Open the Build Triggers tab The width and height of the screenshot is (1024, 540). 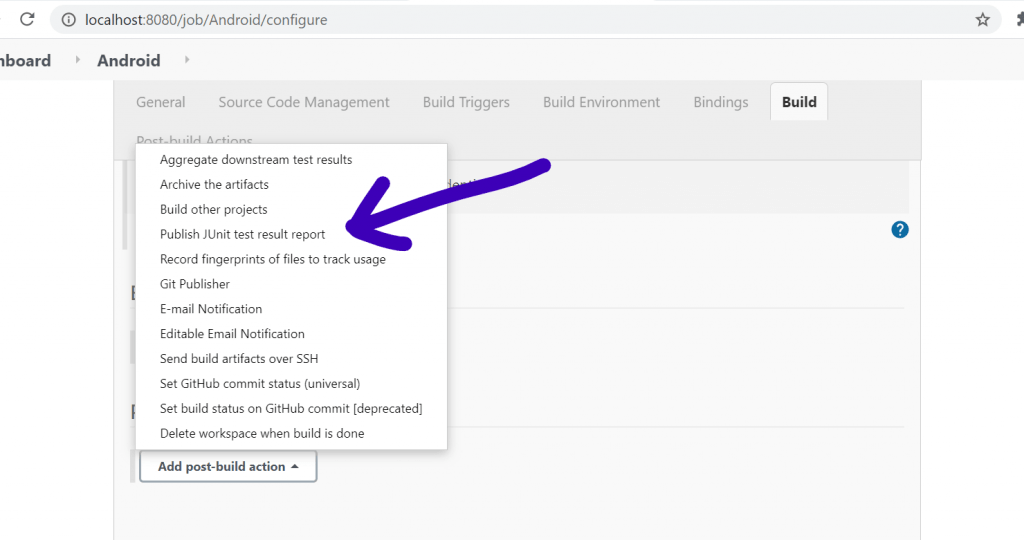point(466,102)
